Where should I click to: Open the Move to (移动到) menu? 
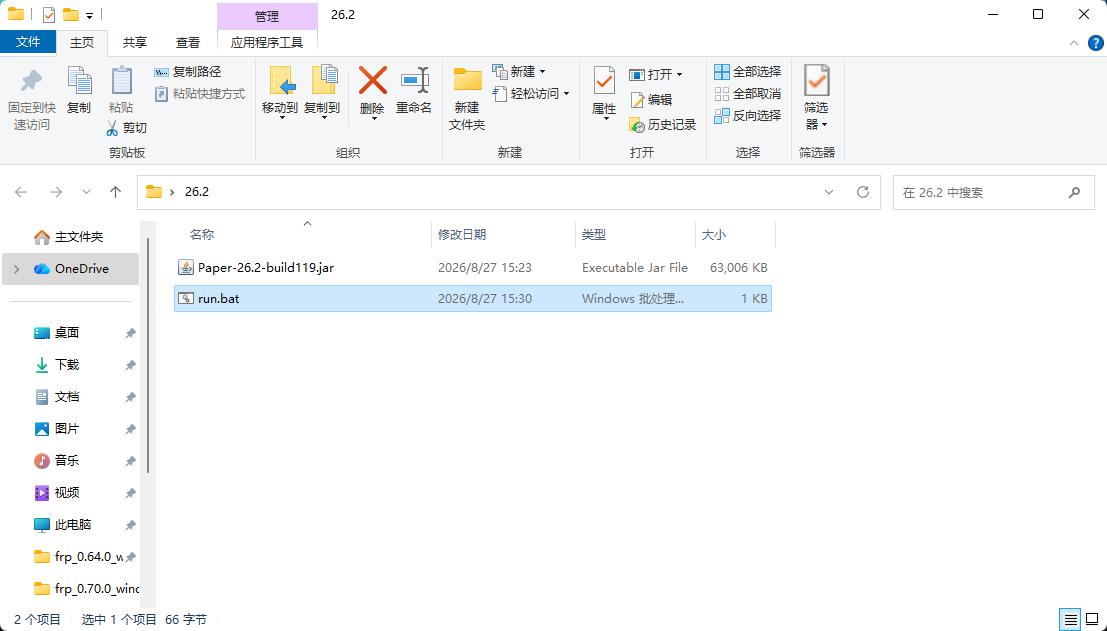[x=280, y=92]
